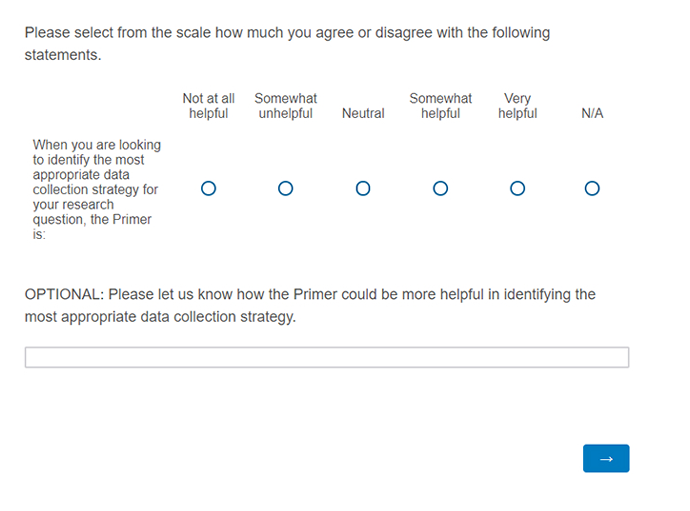Click the 'most appropriate data collection strategy.' prompt line
The width and height of the screenshot is (690, 511).
[x=160, y=317]
